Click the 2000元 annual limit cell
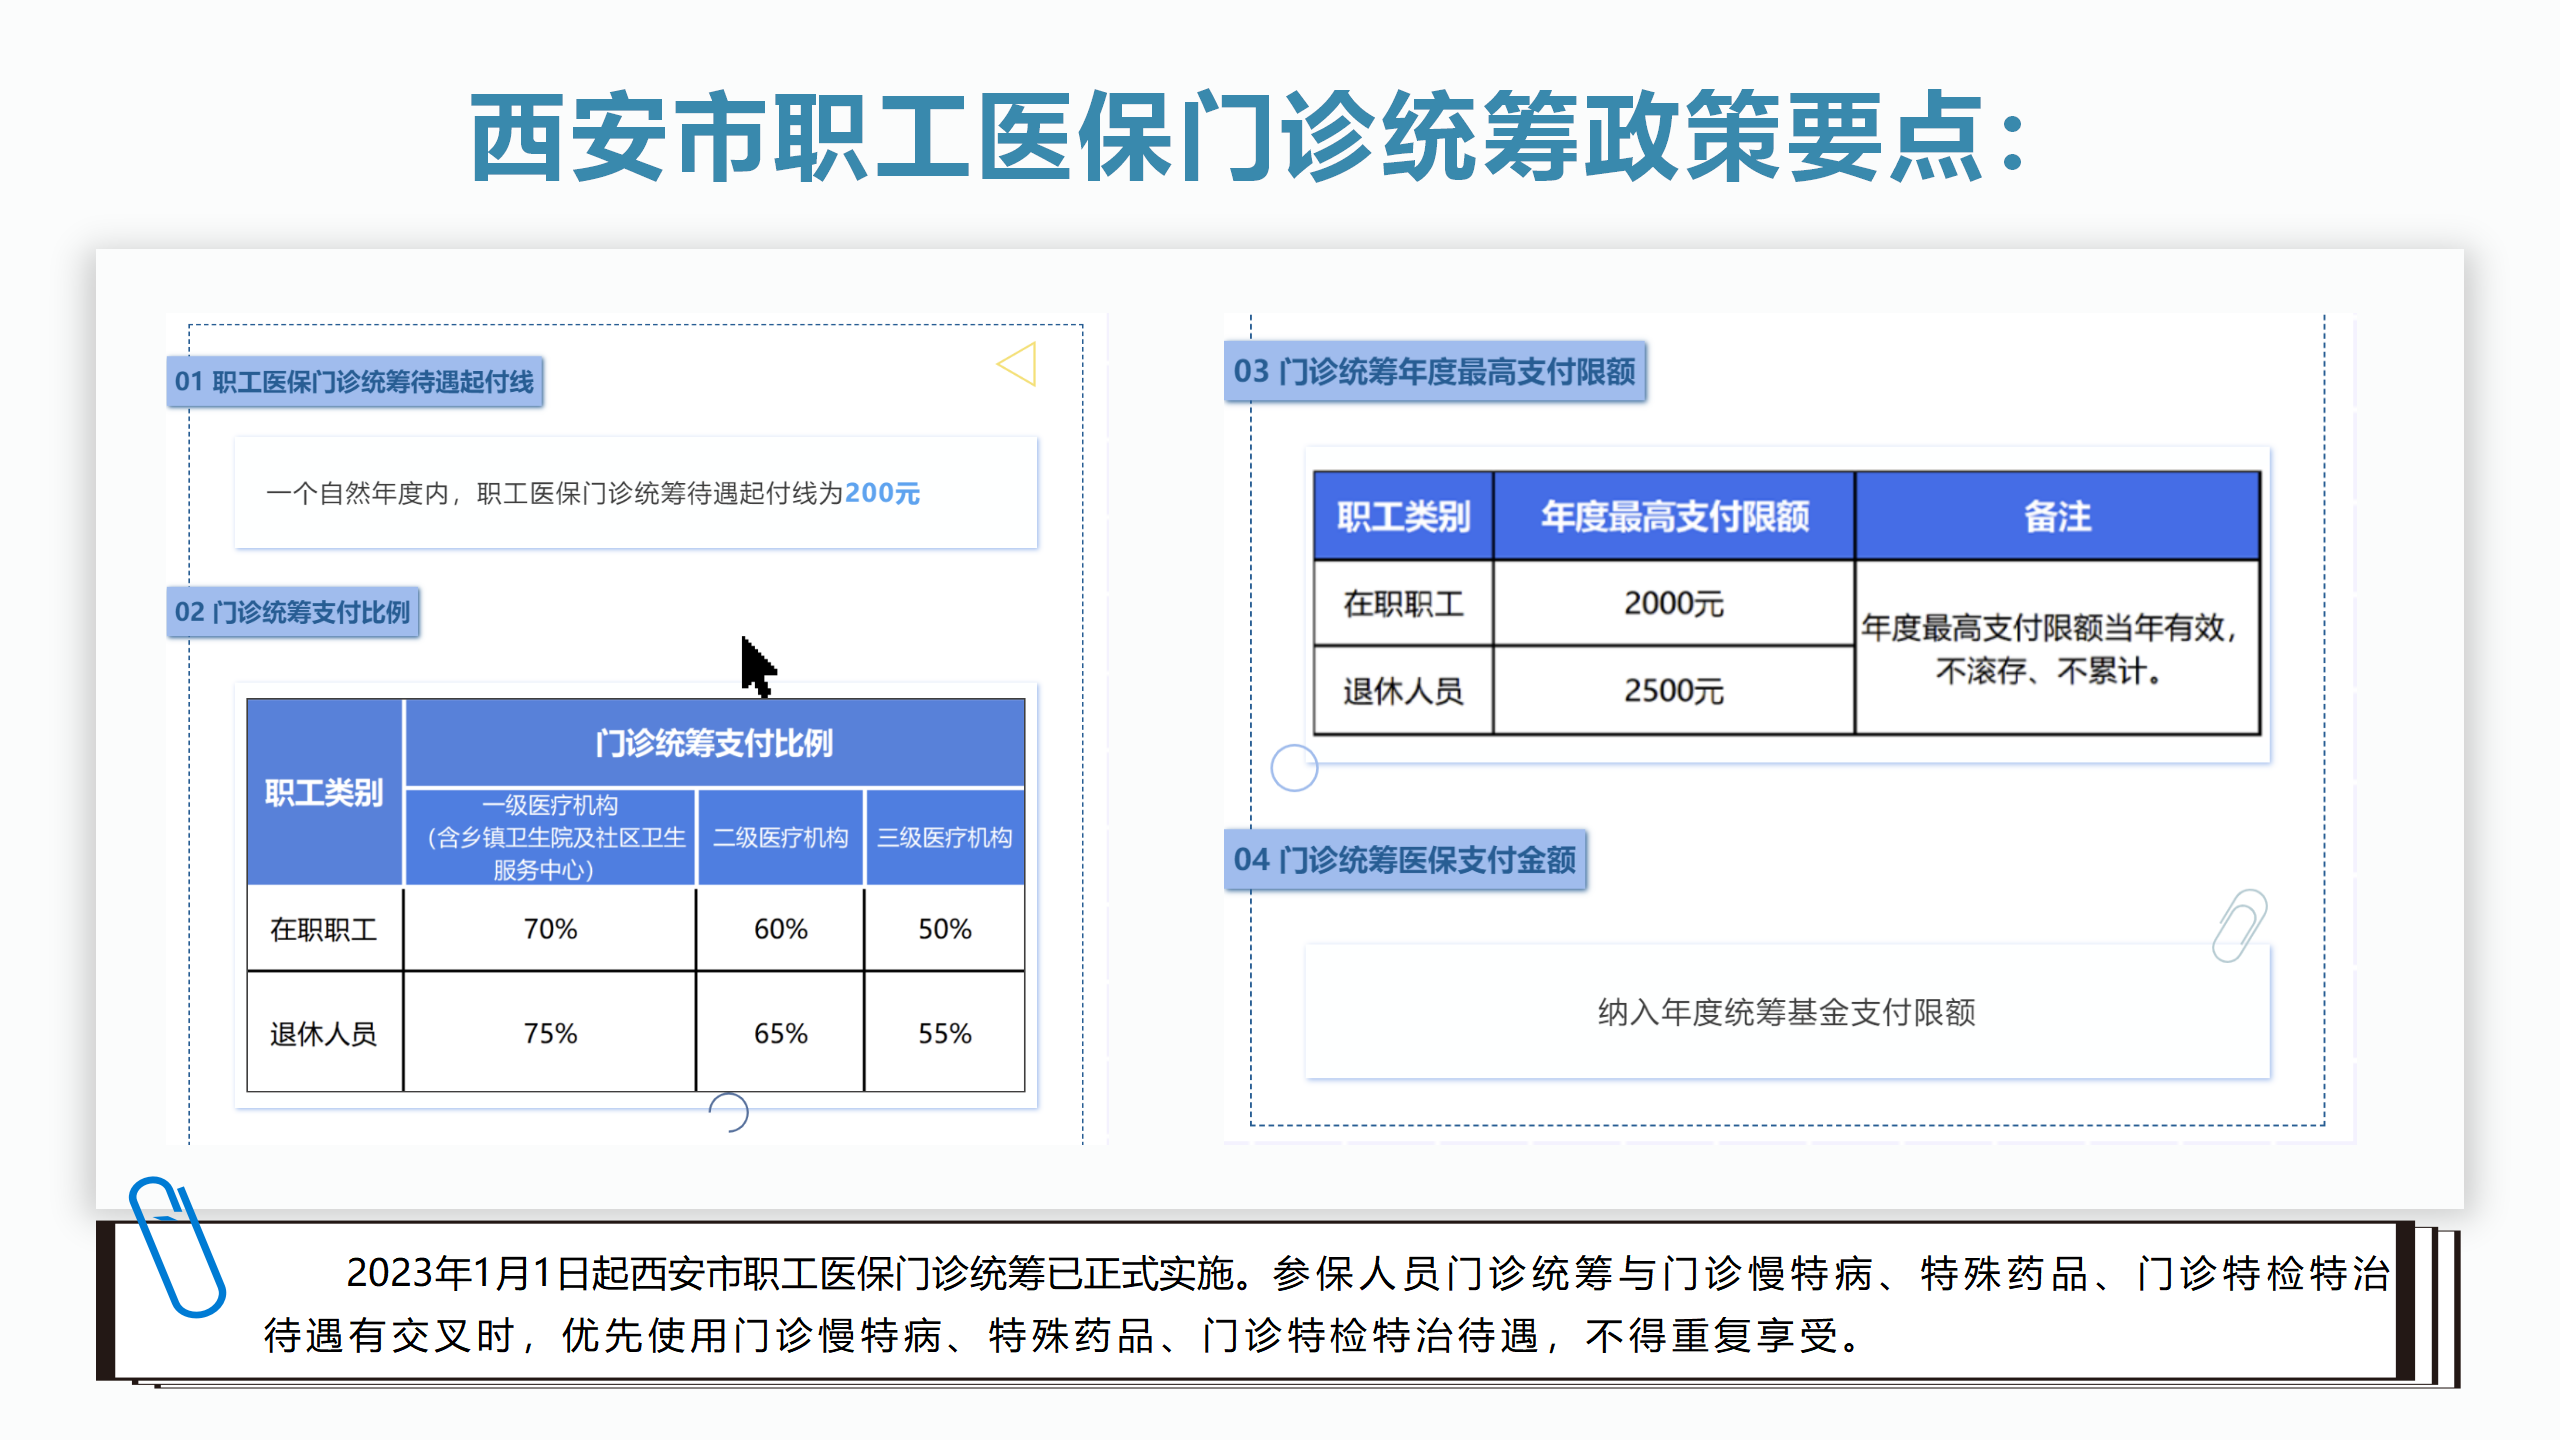This screenshot has height=1440, width=2560. (1673, 604)
